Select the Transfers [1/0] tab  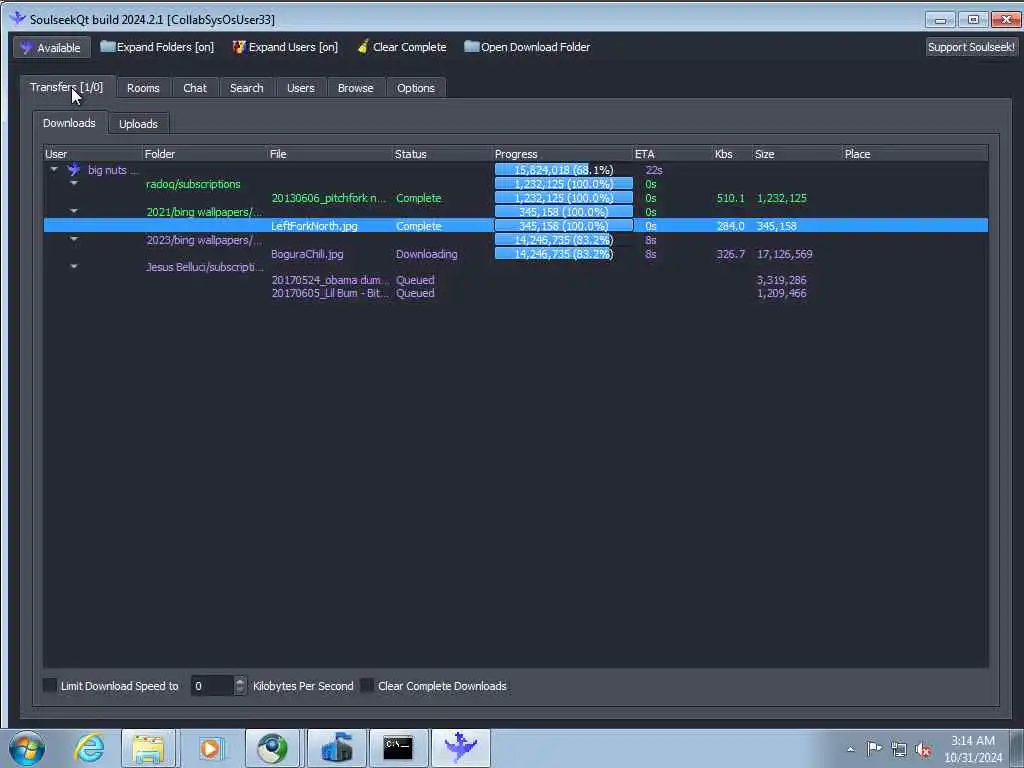tap(67, 87)
